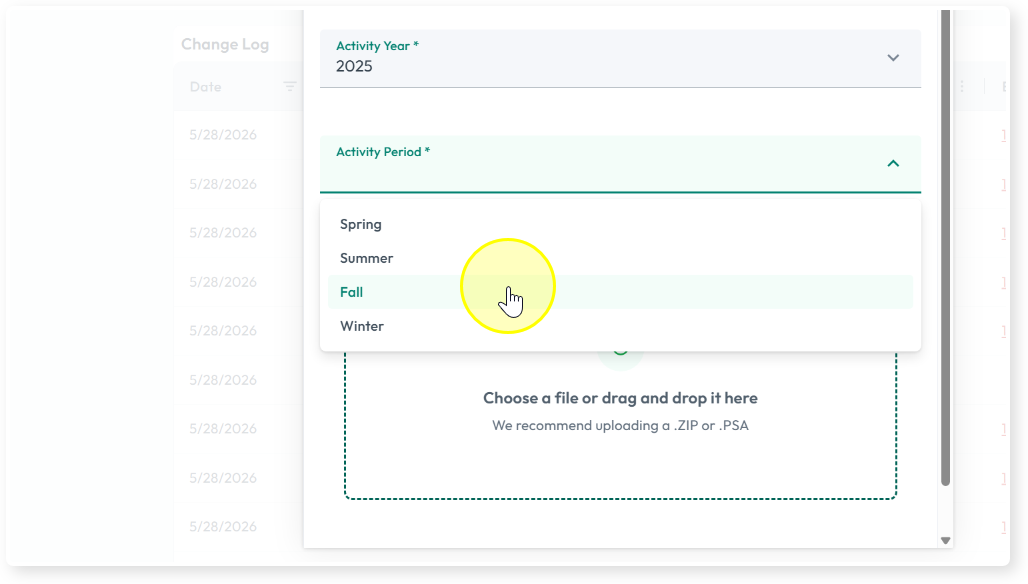Click the scroll down arrow
This screenshot has height=584, width=1028.
pos(945,541)
